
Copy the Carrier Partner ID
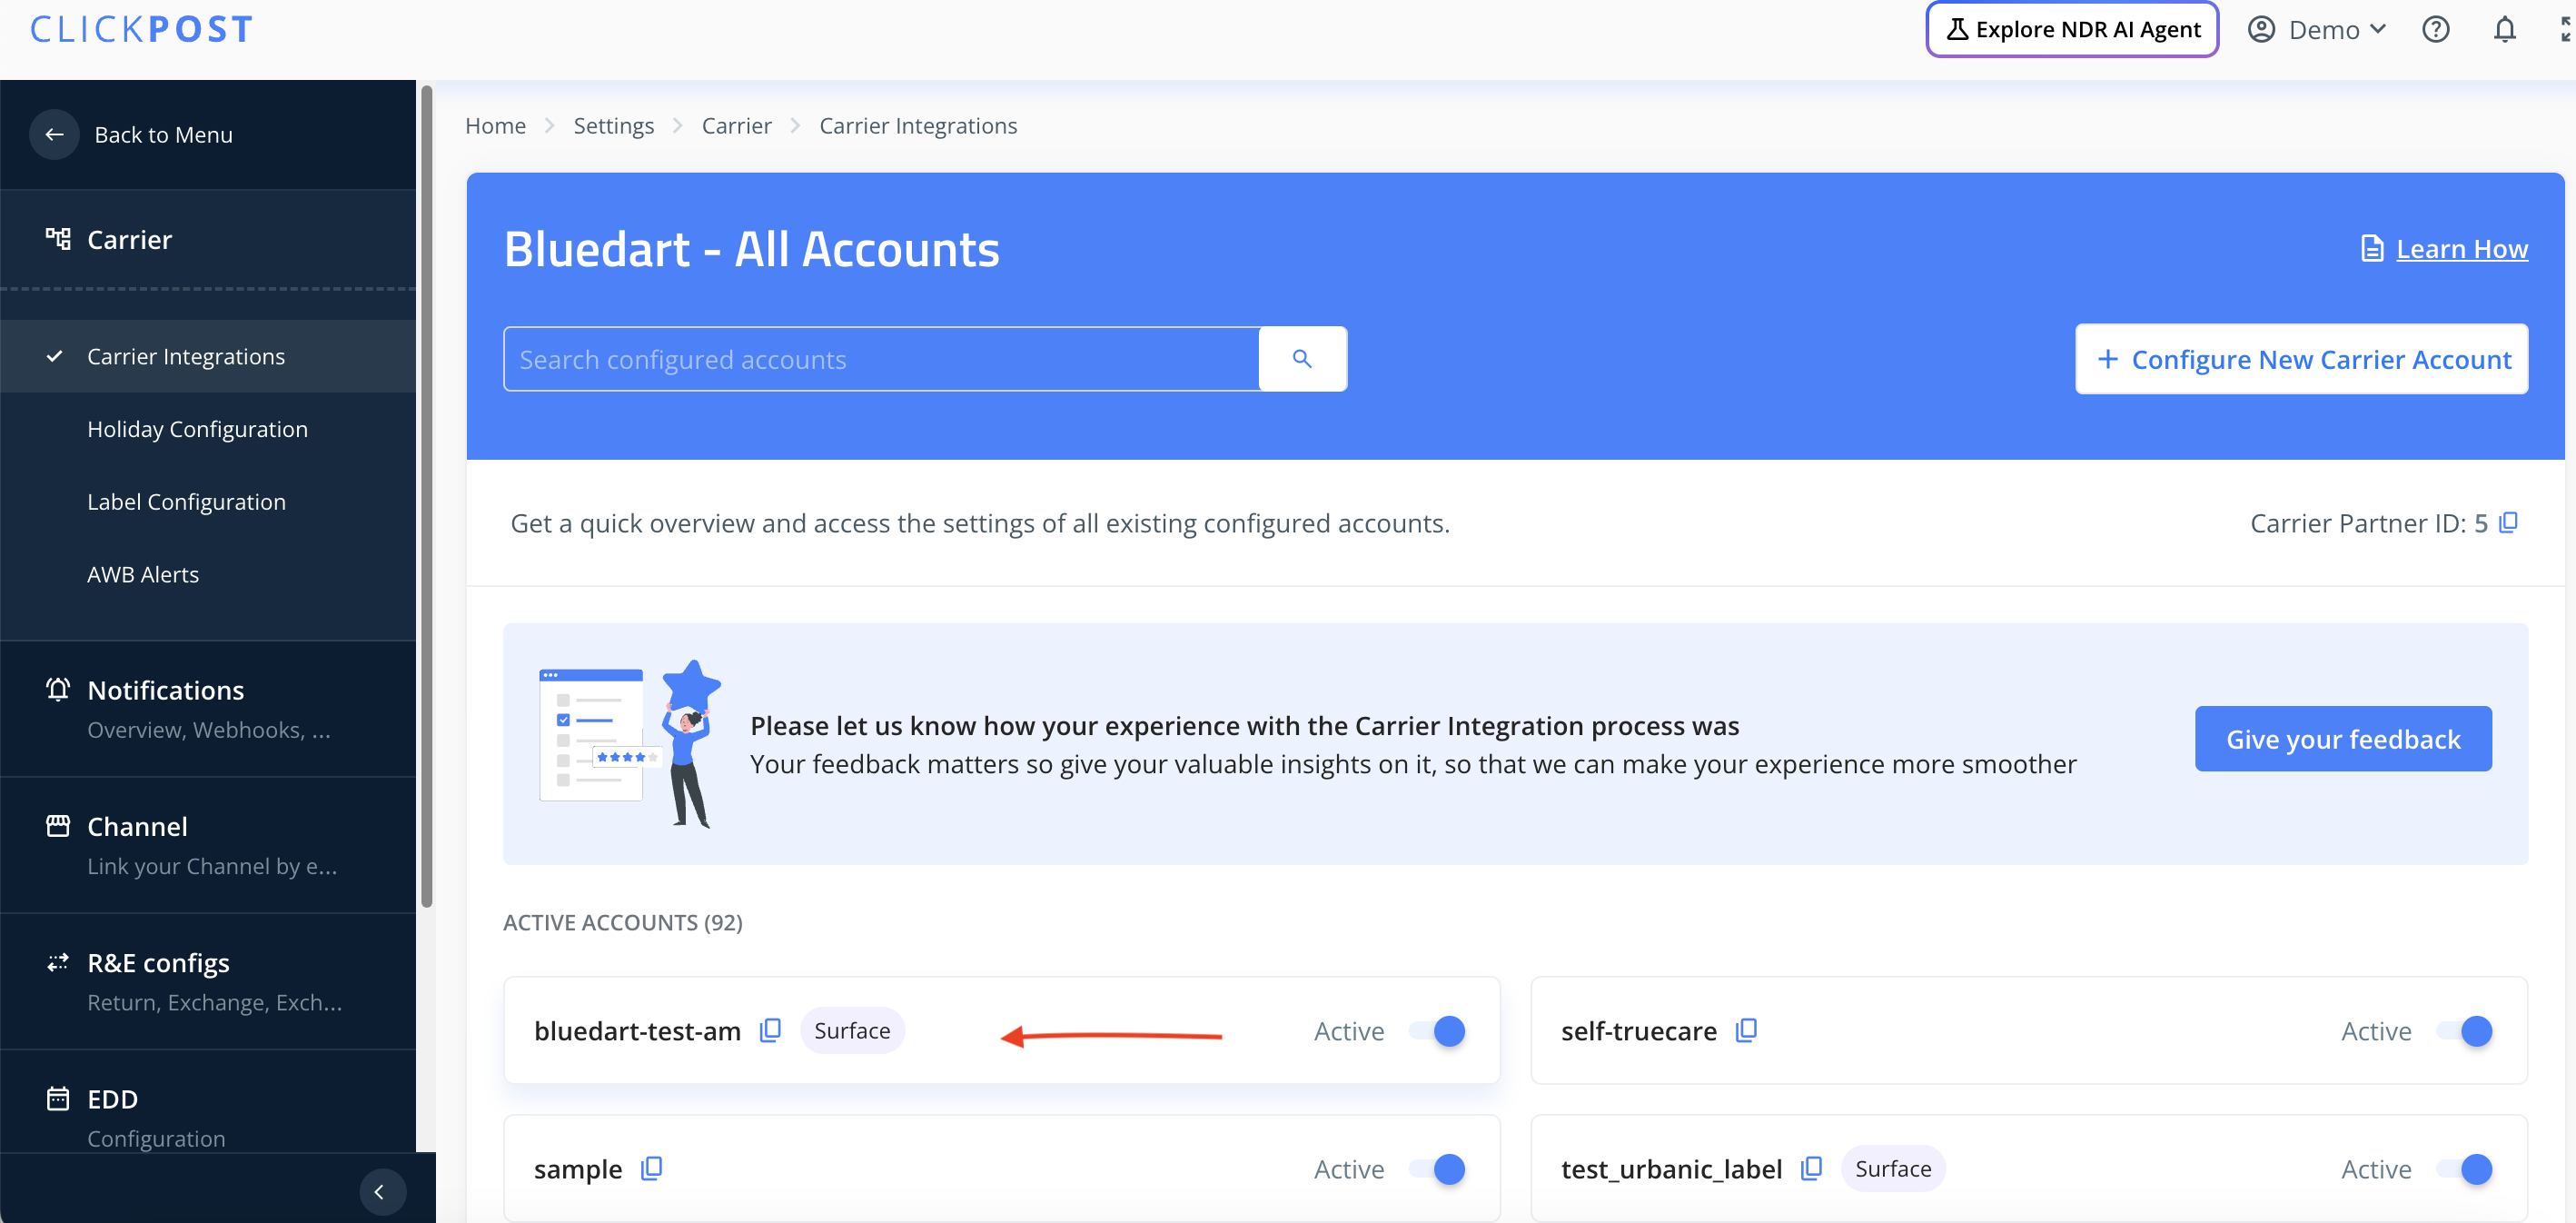tap(2508, 523)
